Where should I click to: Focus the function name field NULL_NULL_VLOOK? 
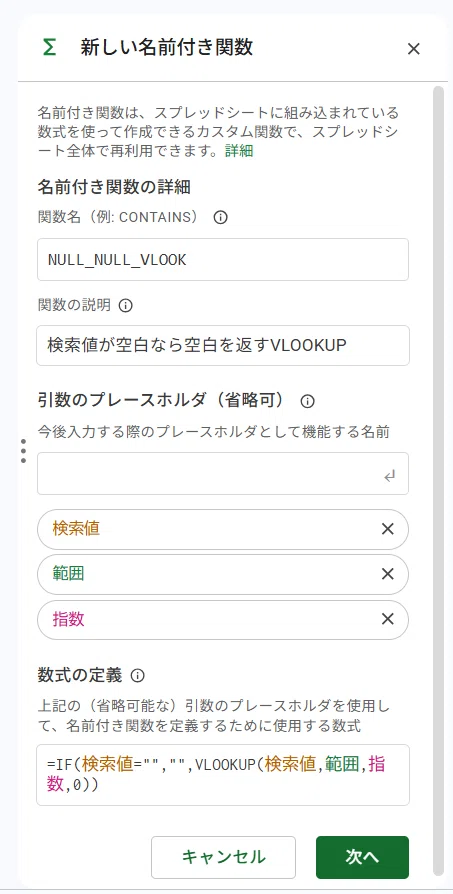(223, 259)
